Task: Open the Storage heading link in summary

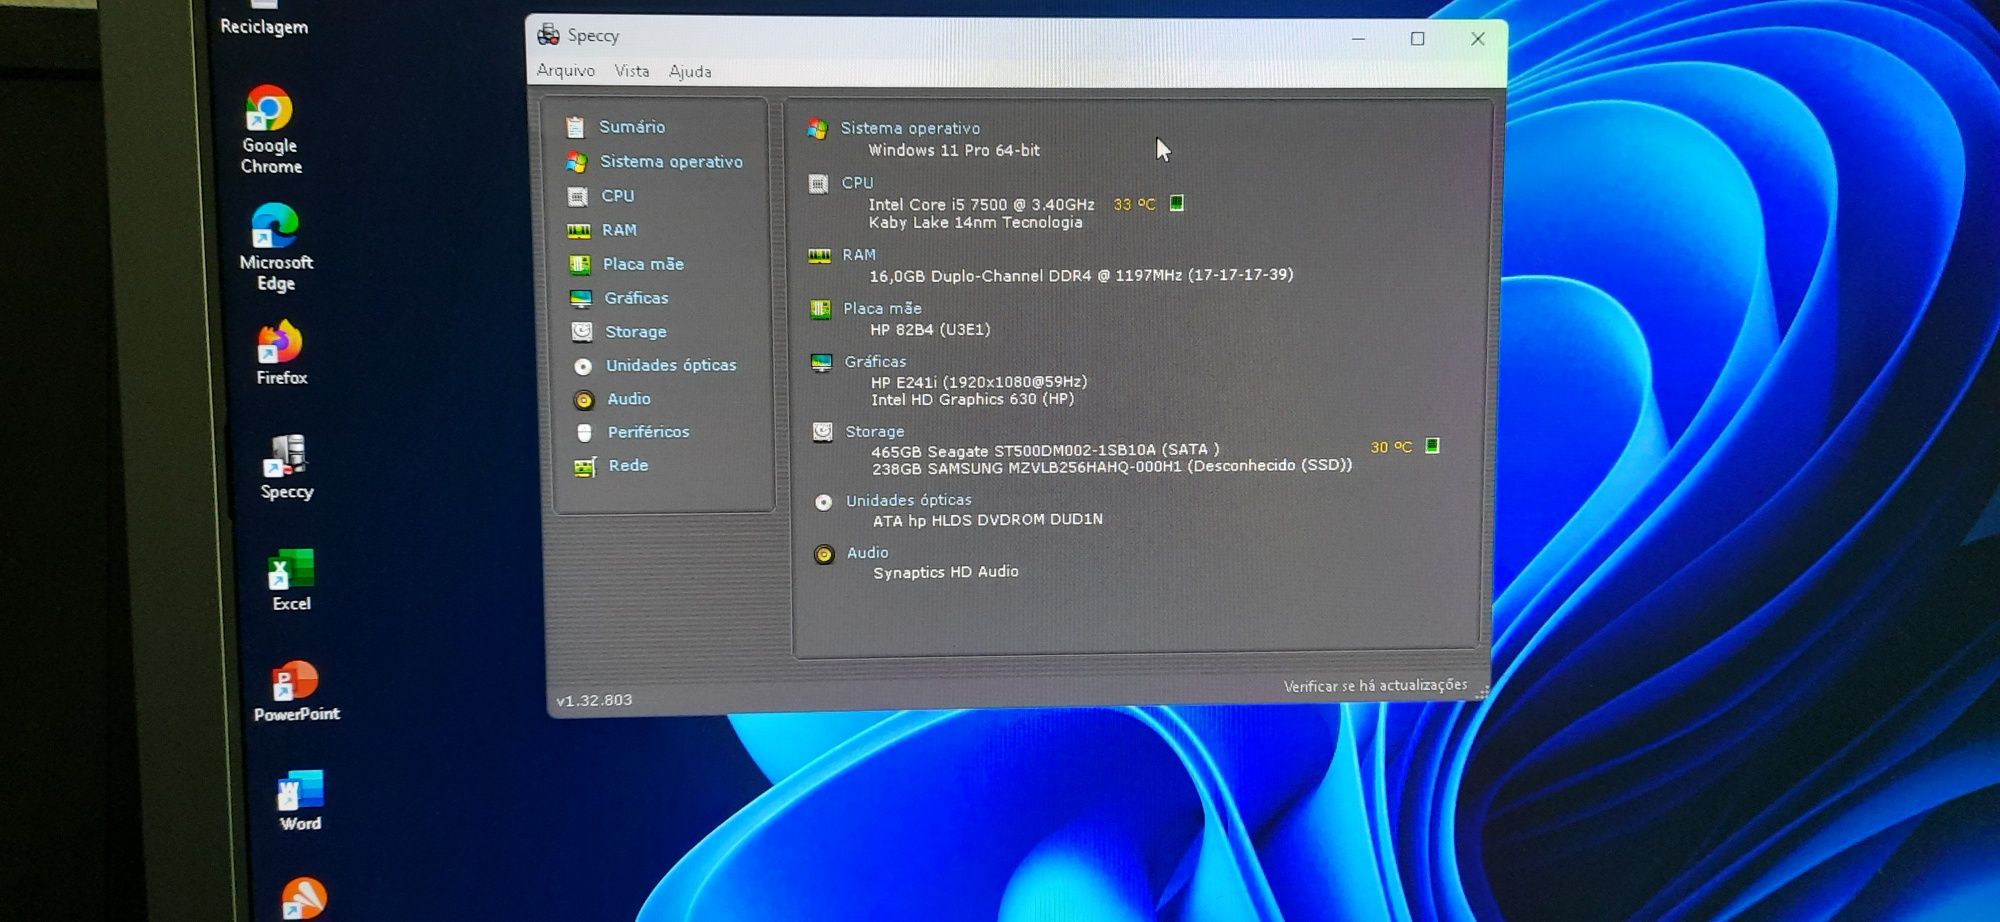Action: (875, 432)
